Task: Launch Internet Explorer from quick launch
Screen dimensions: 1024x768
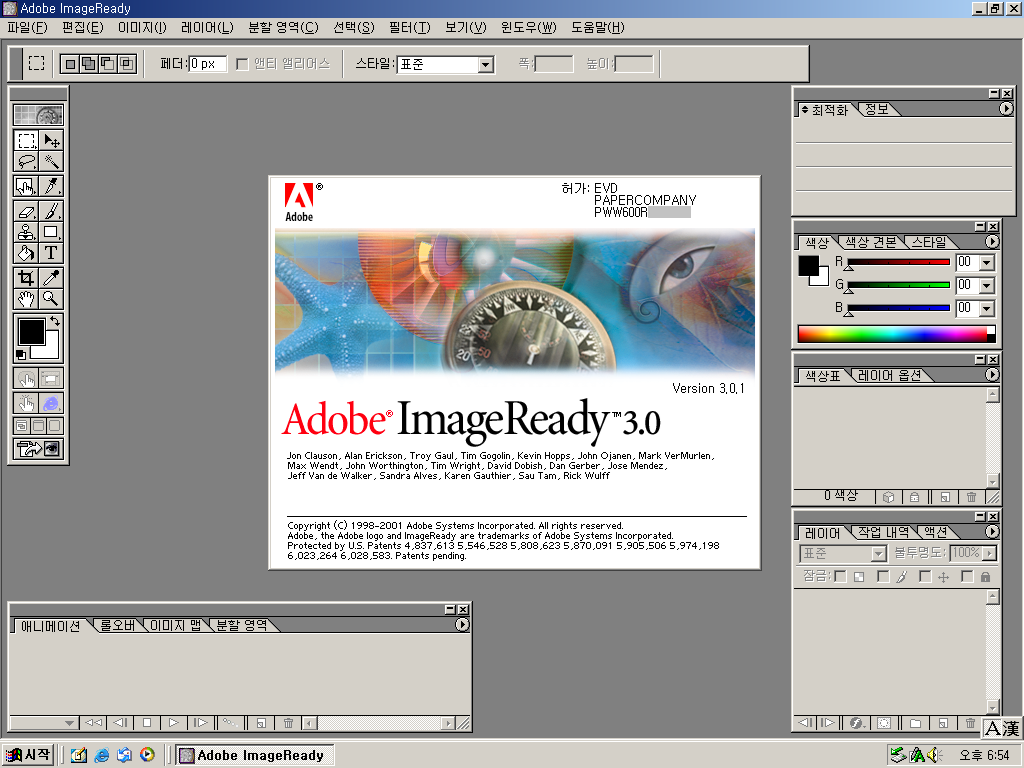Action: pyautogui.click(x=101, y=756)
